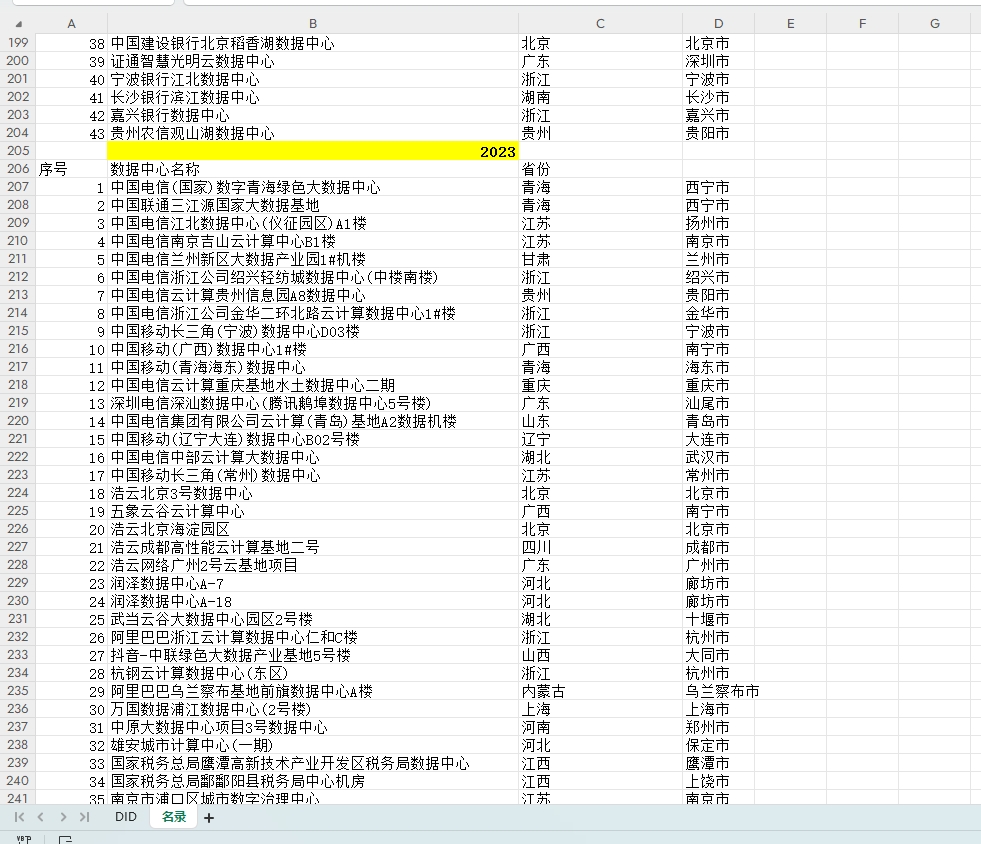Jump to first sheet with navigation arrow

(19, 817)
